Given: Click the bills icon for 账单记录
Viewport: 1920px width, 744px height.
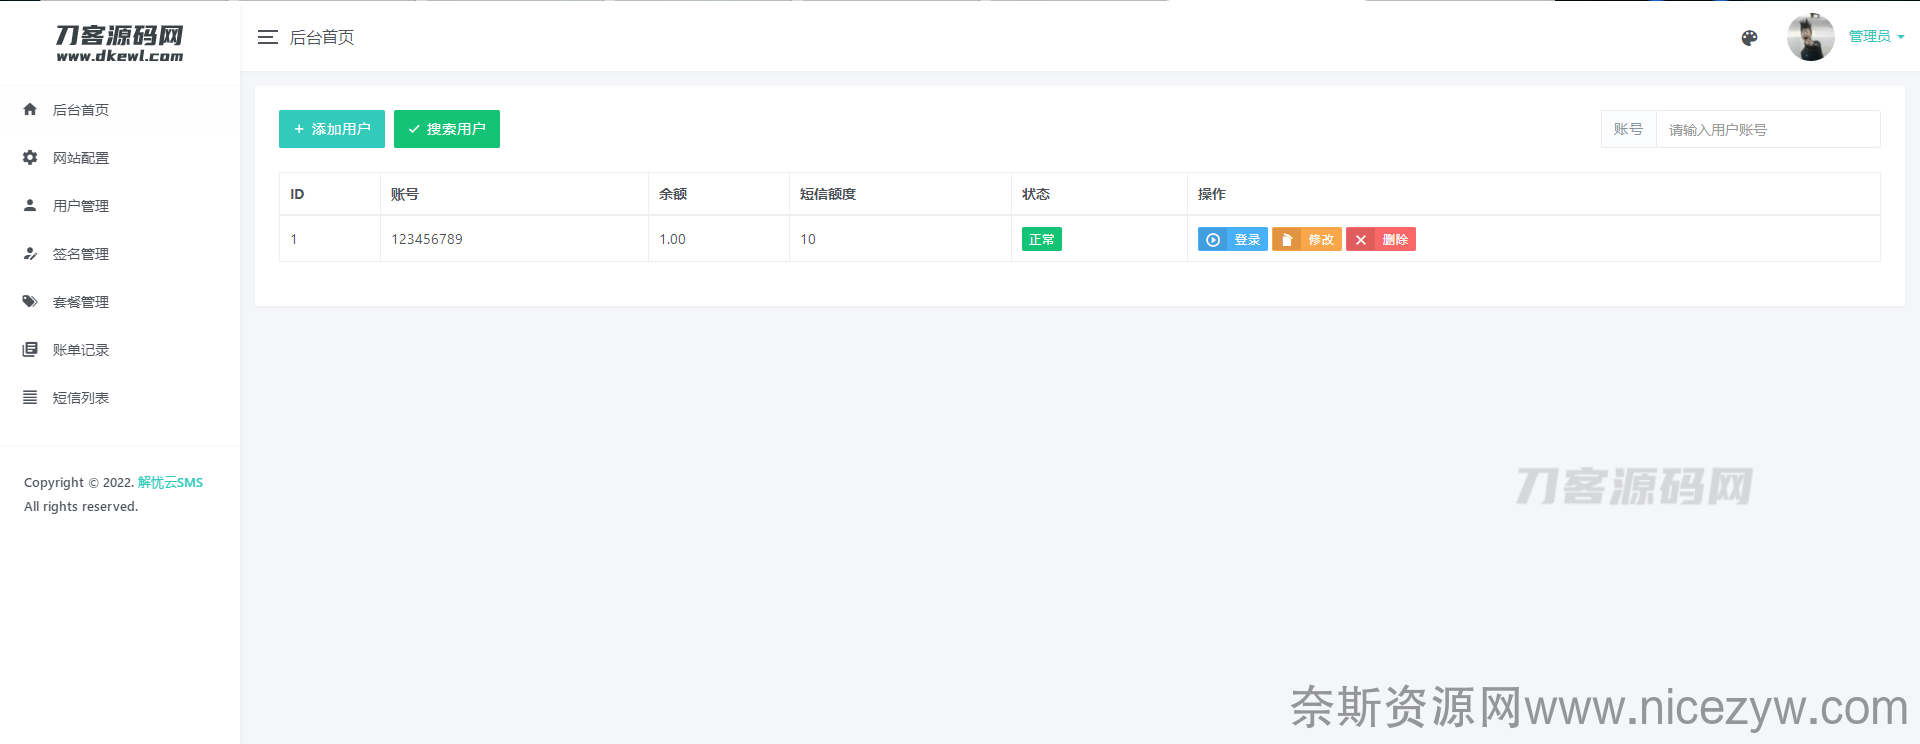Looking at the screenshot, I should (30, 350).
